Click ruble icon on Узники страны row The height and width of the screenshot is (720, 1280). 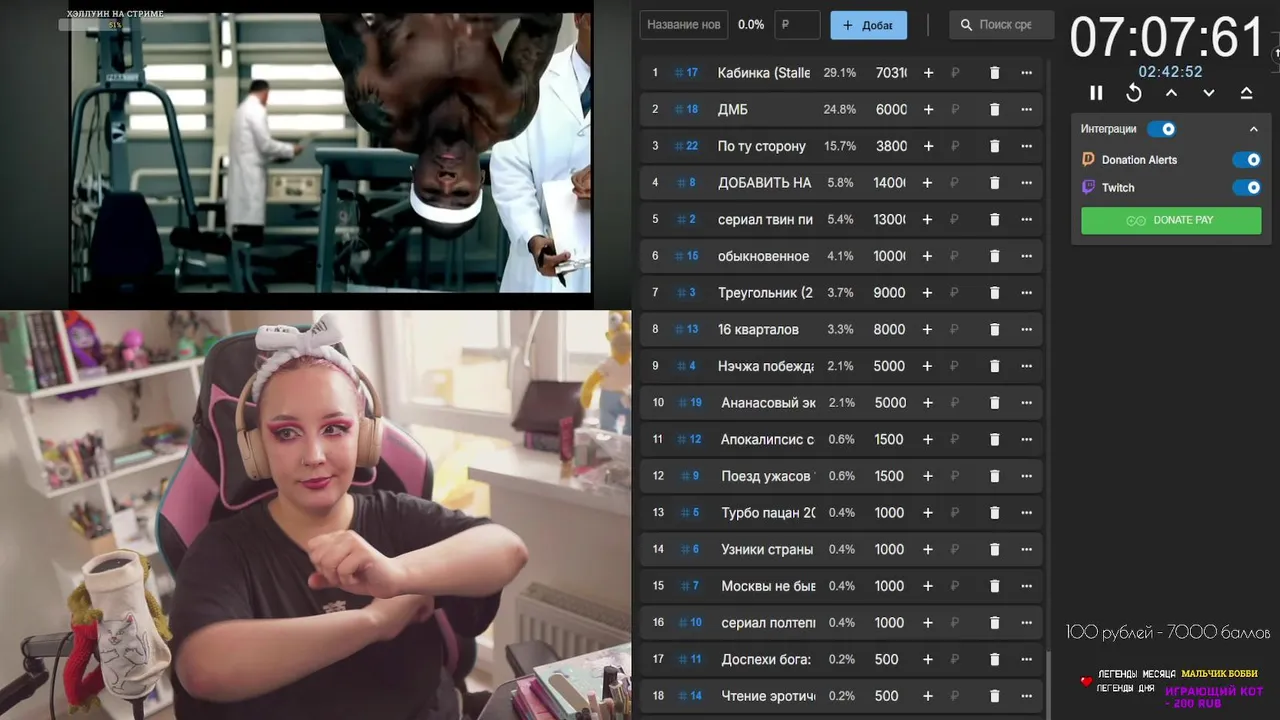click(x=955, y=549)
